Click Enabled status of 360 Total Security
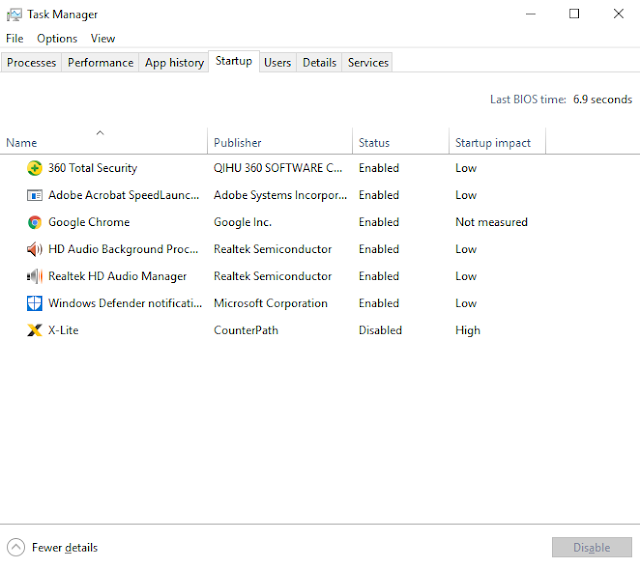The height and width of the screenshot is (569, 640). tap(379, 168)
